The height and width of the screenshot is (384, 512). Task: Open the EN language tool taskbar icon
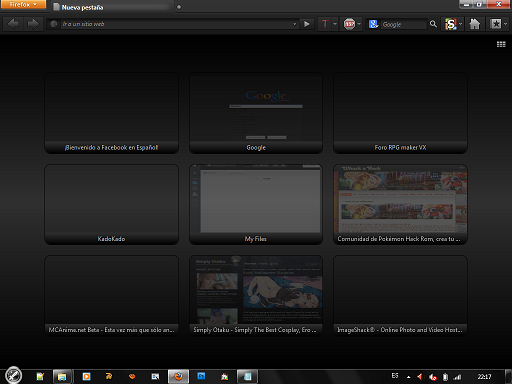coord(155,376)
